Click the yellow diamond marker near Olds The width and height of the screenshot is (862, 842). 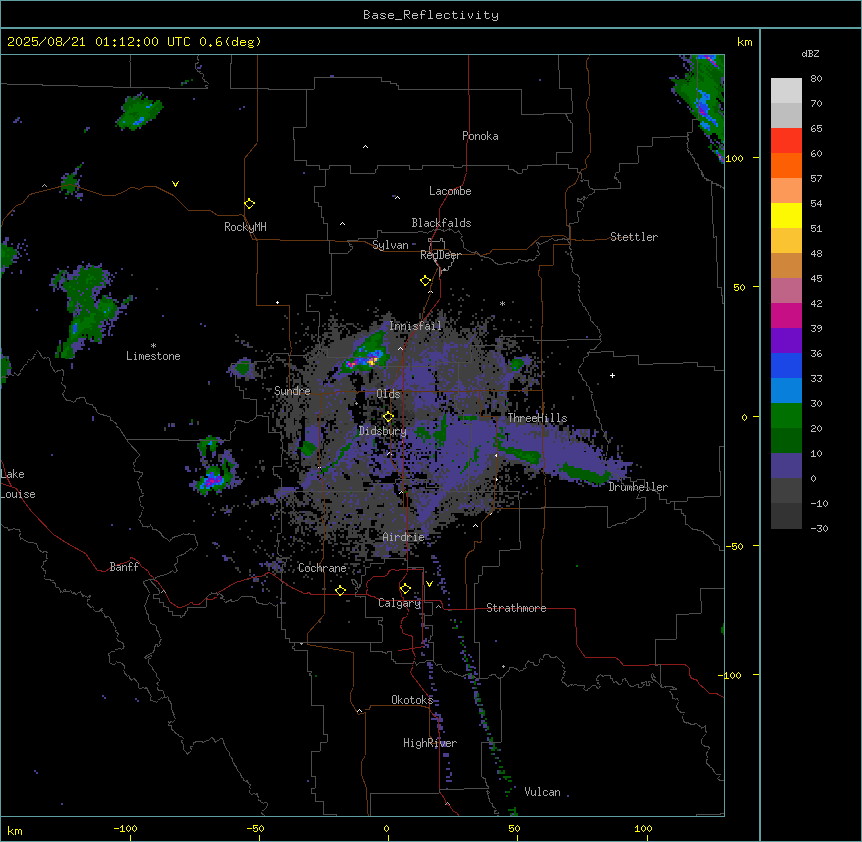(388, 417)
